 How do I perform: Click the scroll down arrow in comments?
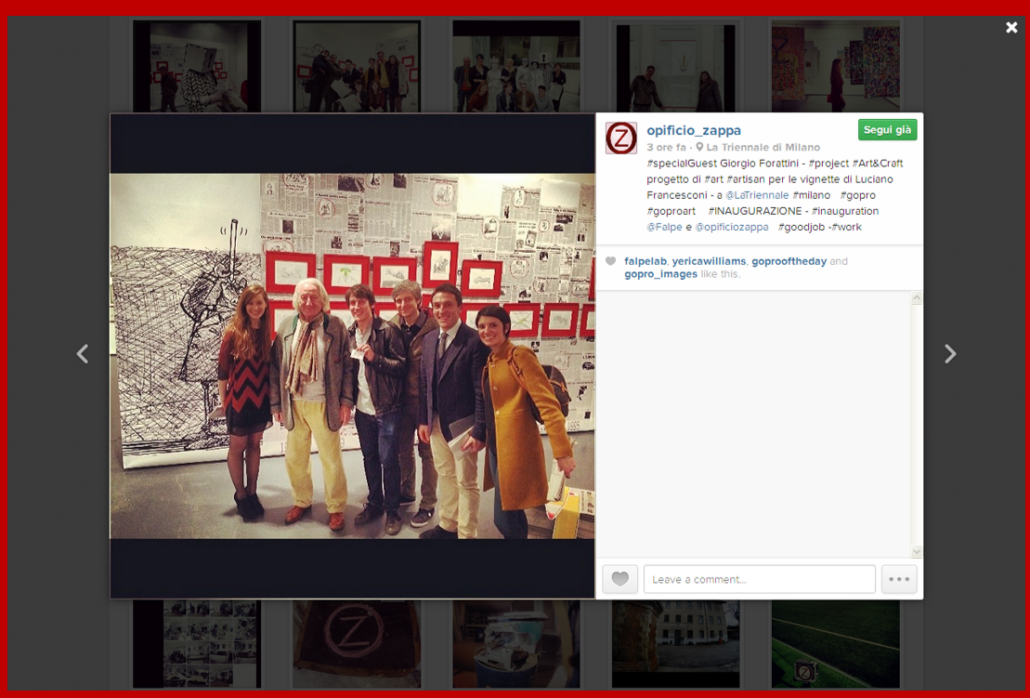pyautogui.click(x=917, y=551)
